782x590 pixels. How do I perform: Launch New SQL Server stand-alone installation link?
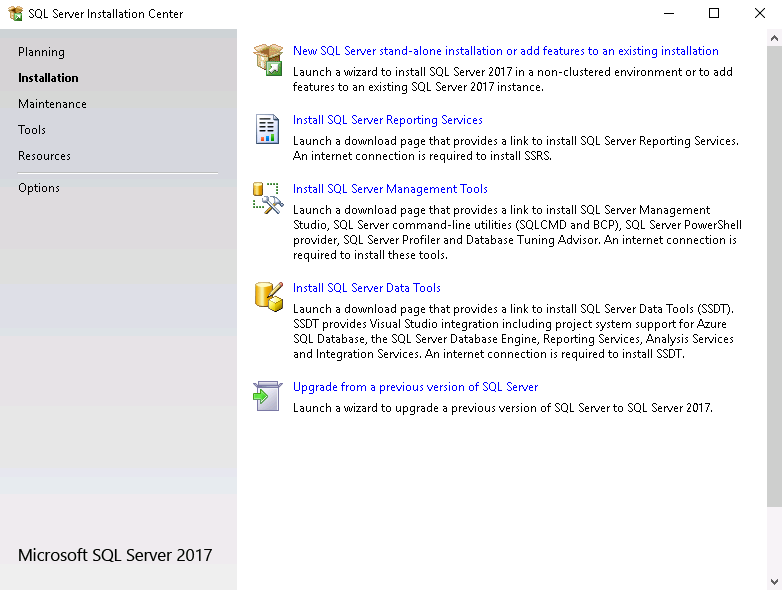(505, 51)
